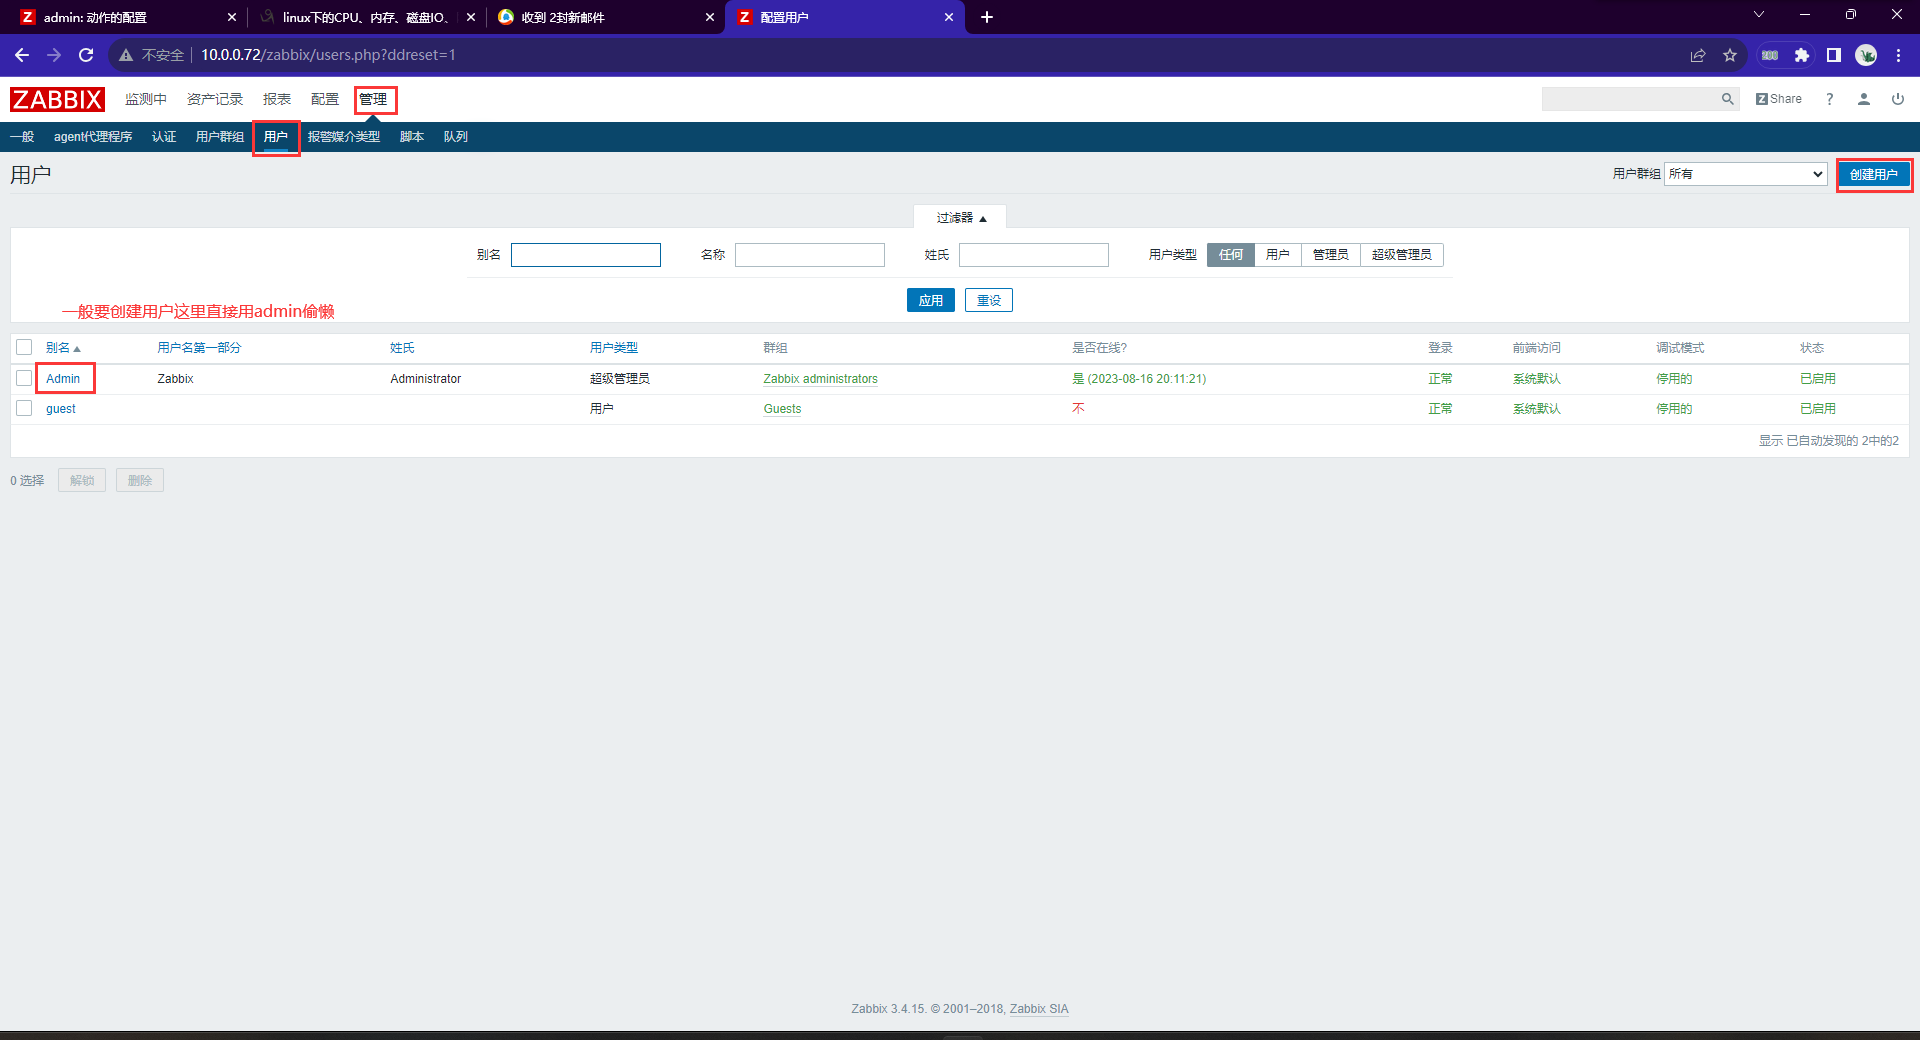
Task: Focus the 名称 filter input
Action: coord(810,255)
